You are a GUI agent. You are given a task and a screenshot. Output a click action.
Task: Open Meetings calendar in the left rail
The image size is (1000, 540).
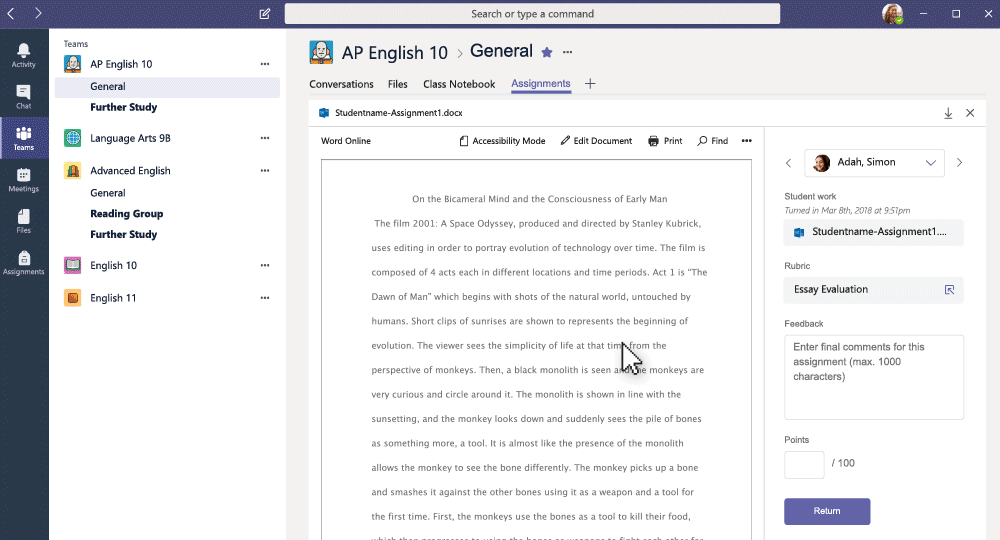point(24,180)
